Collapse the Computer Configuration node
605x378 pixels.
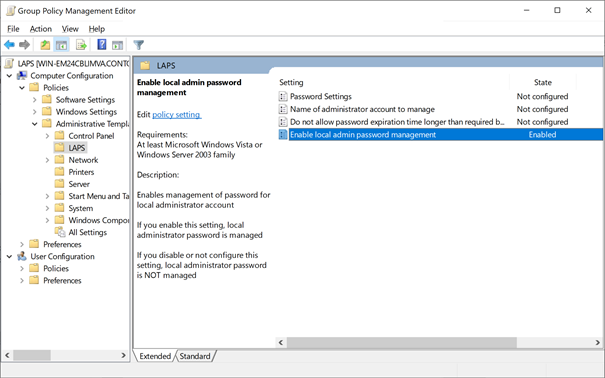pos(9,76)
